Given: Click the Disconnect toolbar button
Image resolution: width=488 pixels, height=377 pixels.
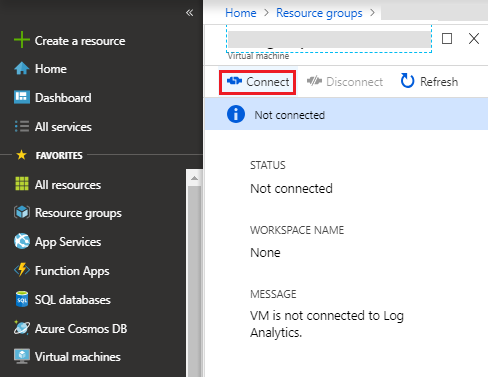Looking at the screenshot, I should pos(345,82).
